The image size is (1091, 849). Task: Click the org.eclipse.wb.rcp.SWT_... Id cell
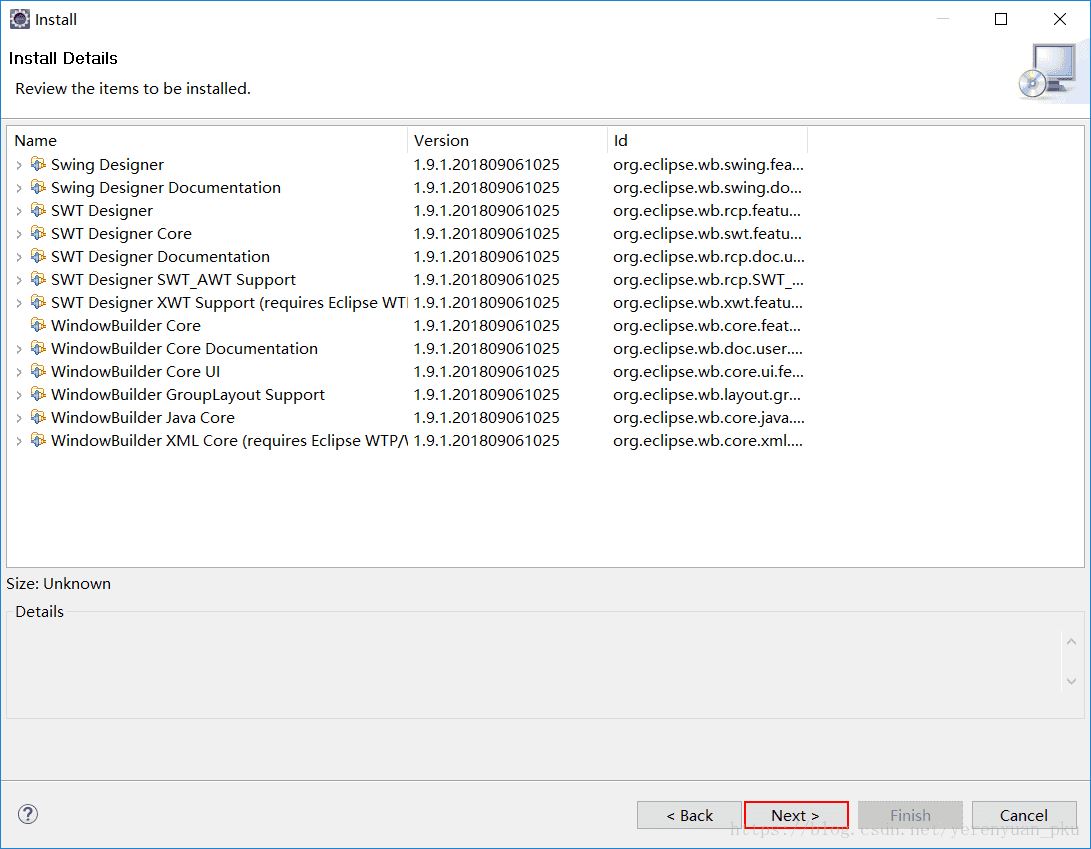[708, 280]
